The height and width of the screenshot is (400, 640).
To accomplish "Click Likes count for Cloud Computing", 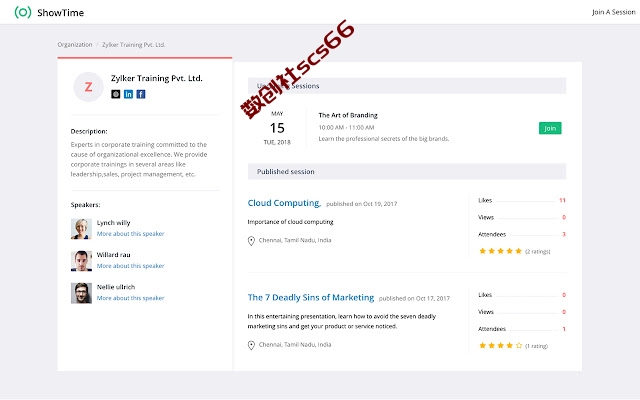I will (x=562, y=200).
